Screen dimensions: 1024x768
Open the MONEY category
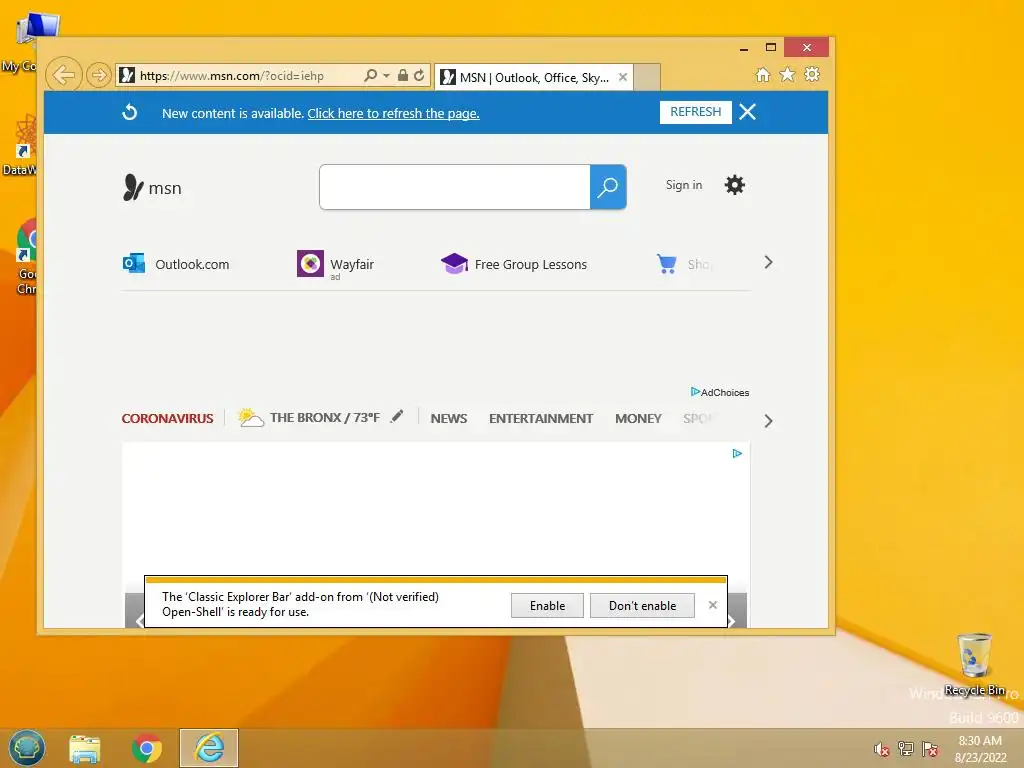click(638, 419)
